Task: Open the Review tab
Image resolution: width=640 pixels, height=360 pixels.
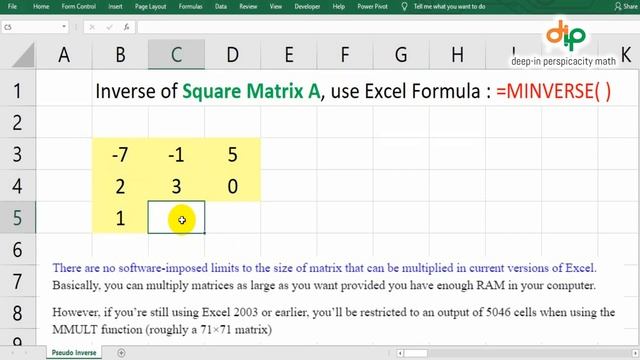Action: (x=248, y=7)
